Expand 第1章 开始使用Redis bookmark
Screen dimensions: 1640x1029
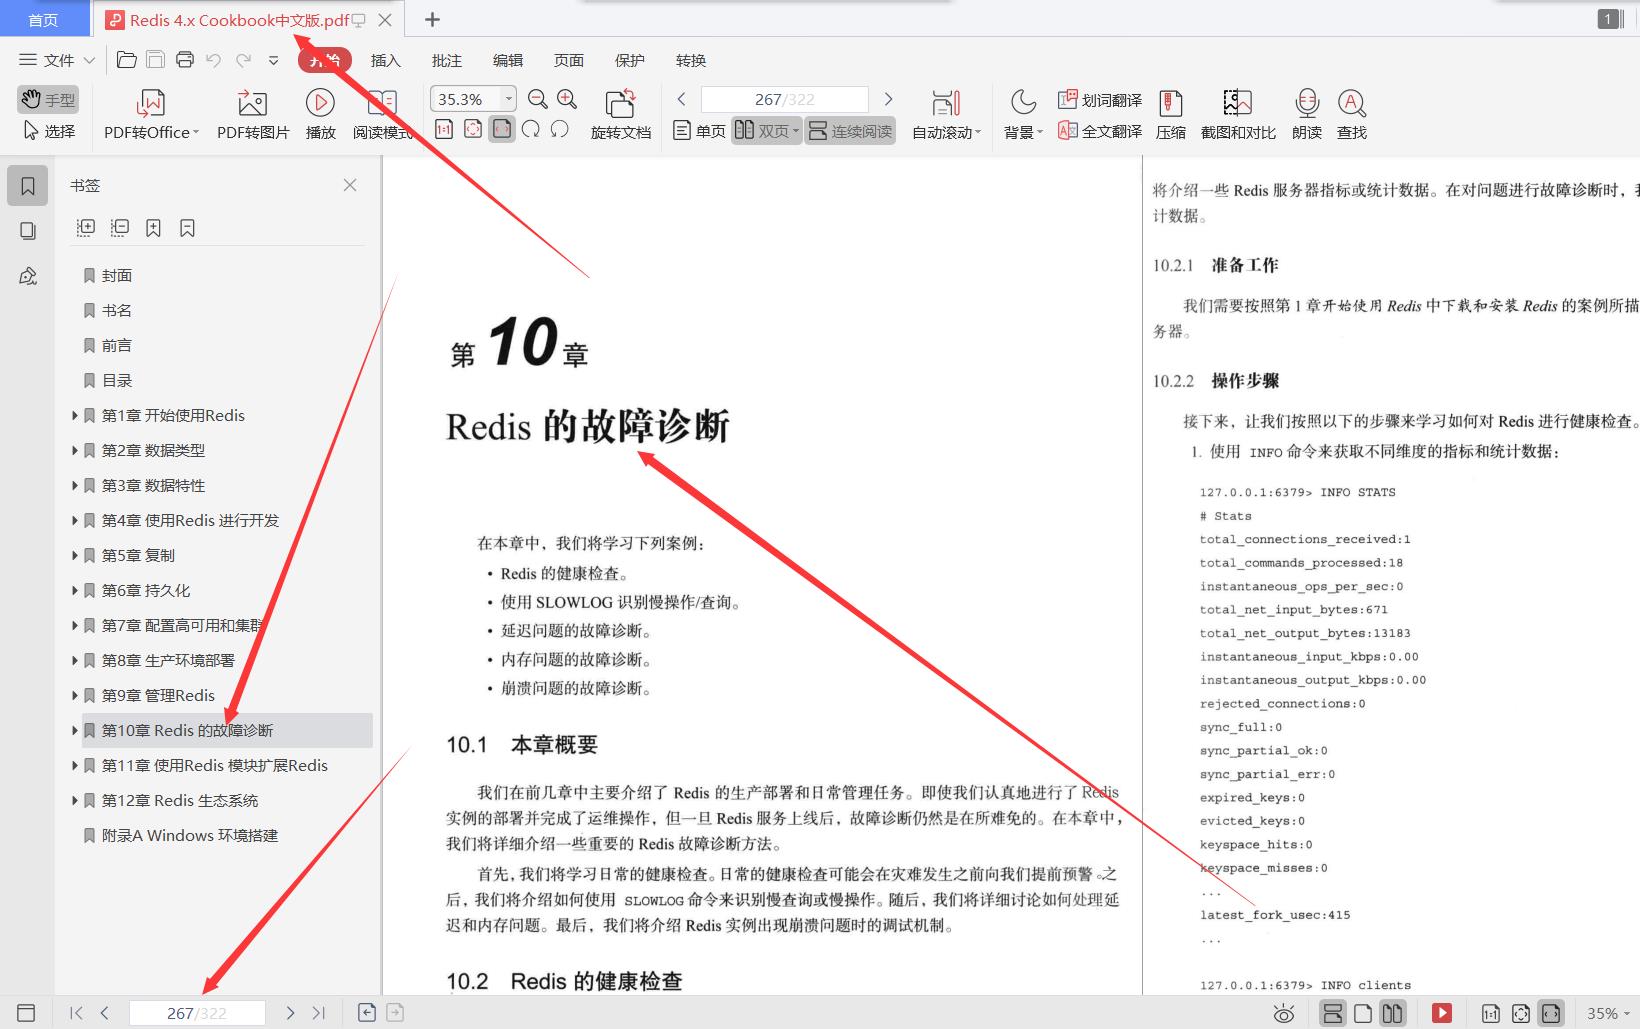coord(75,415)
